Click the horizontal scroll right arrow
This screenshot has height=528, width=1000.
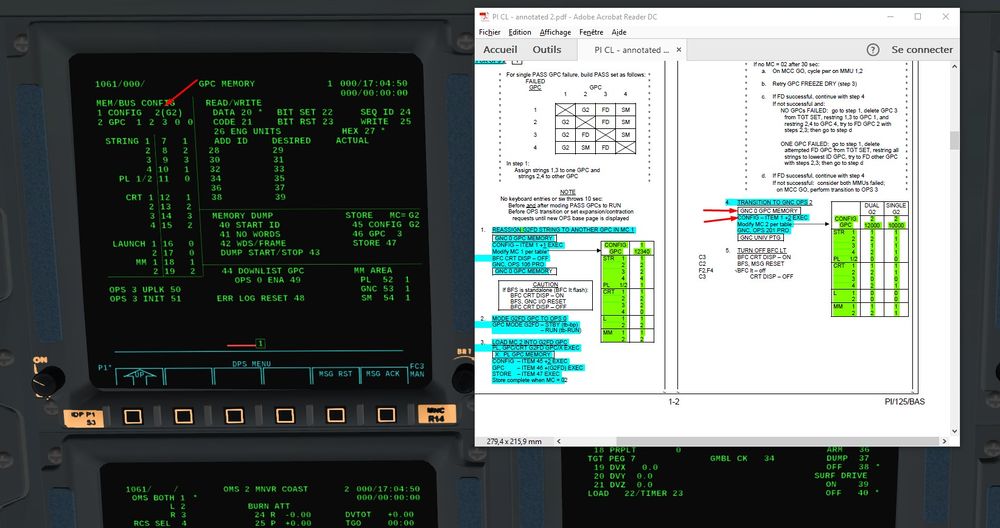945,441
